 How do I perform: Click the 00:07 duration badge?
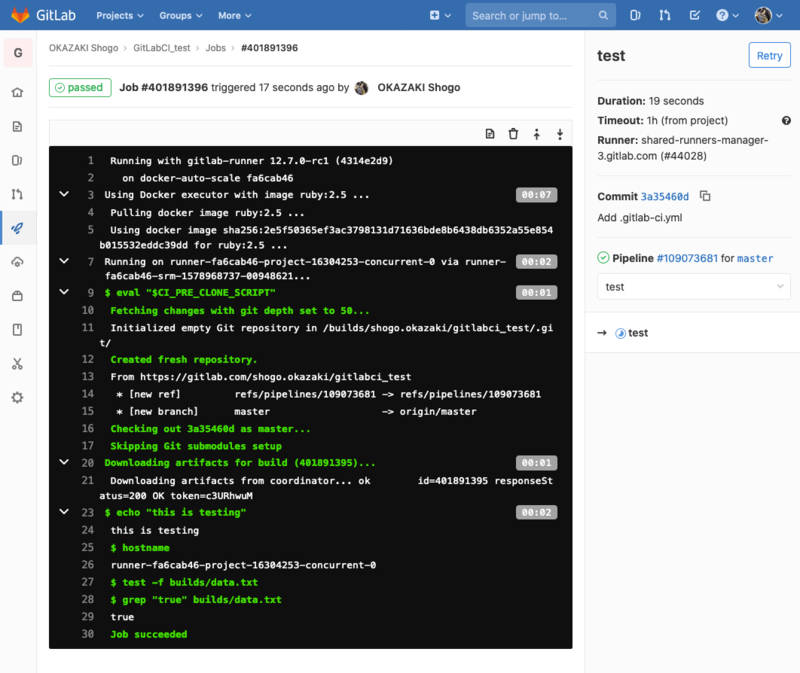[x=536, y=195]
